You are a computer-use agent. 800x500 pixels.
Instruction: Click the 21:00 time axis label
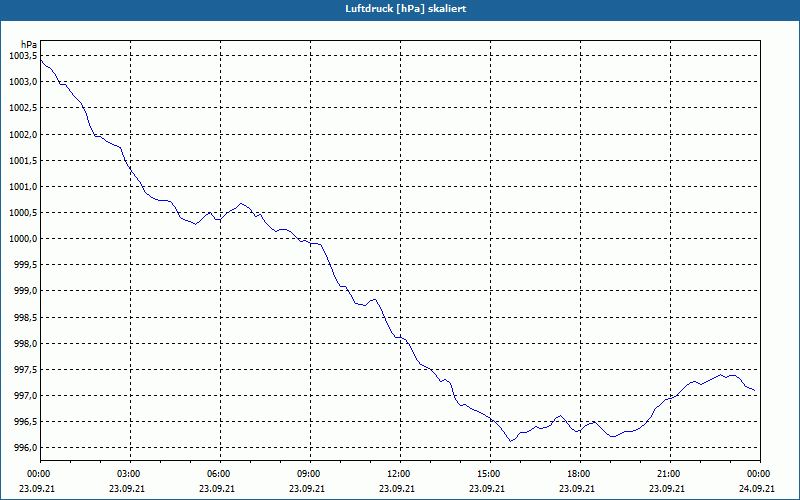point(670,474)
